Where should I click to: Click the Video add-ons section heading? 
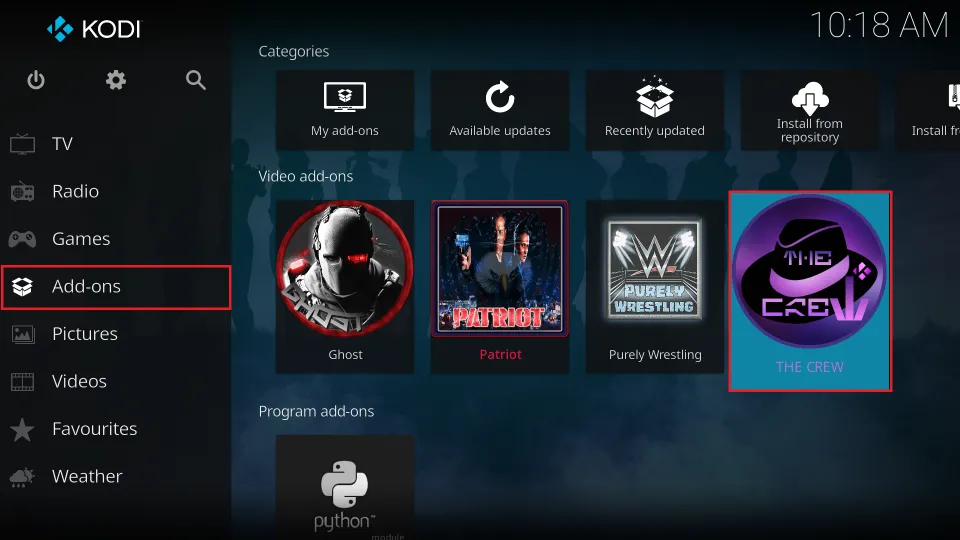coord(306,176)
